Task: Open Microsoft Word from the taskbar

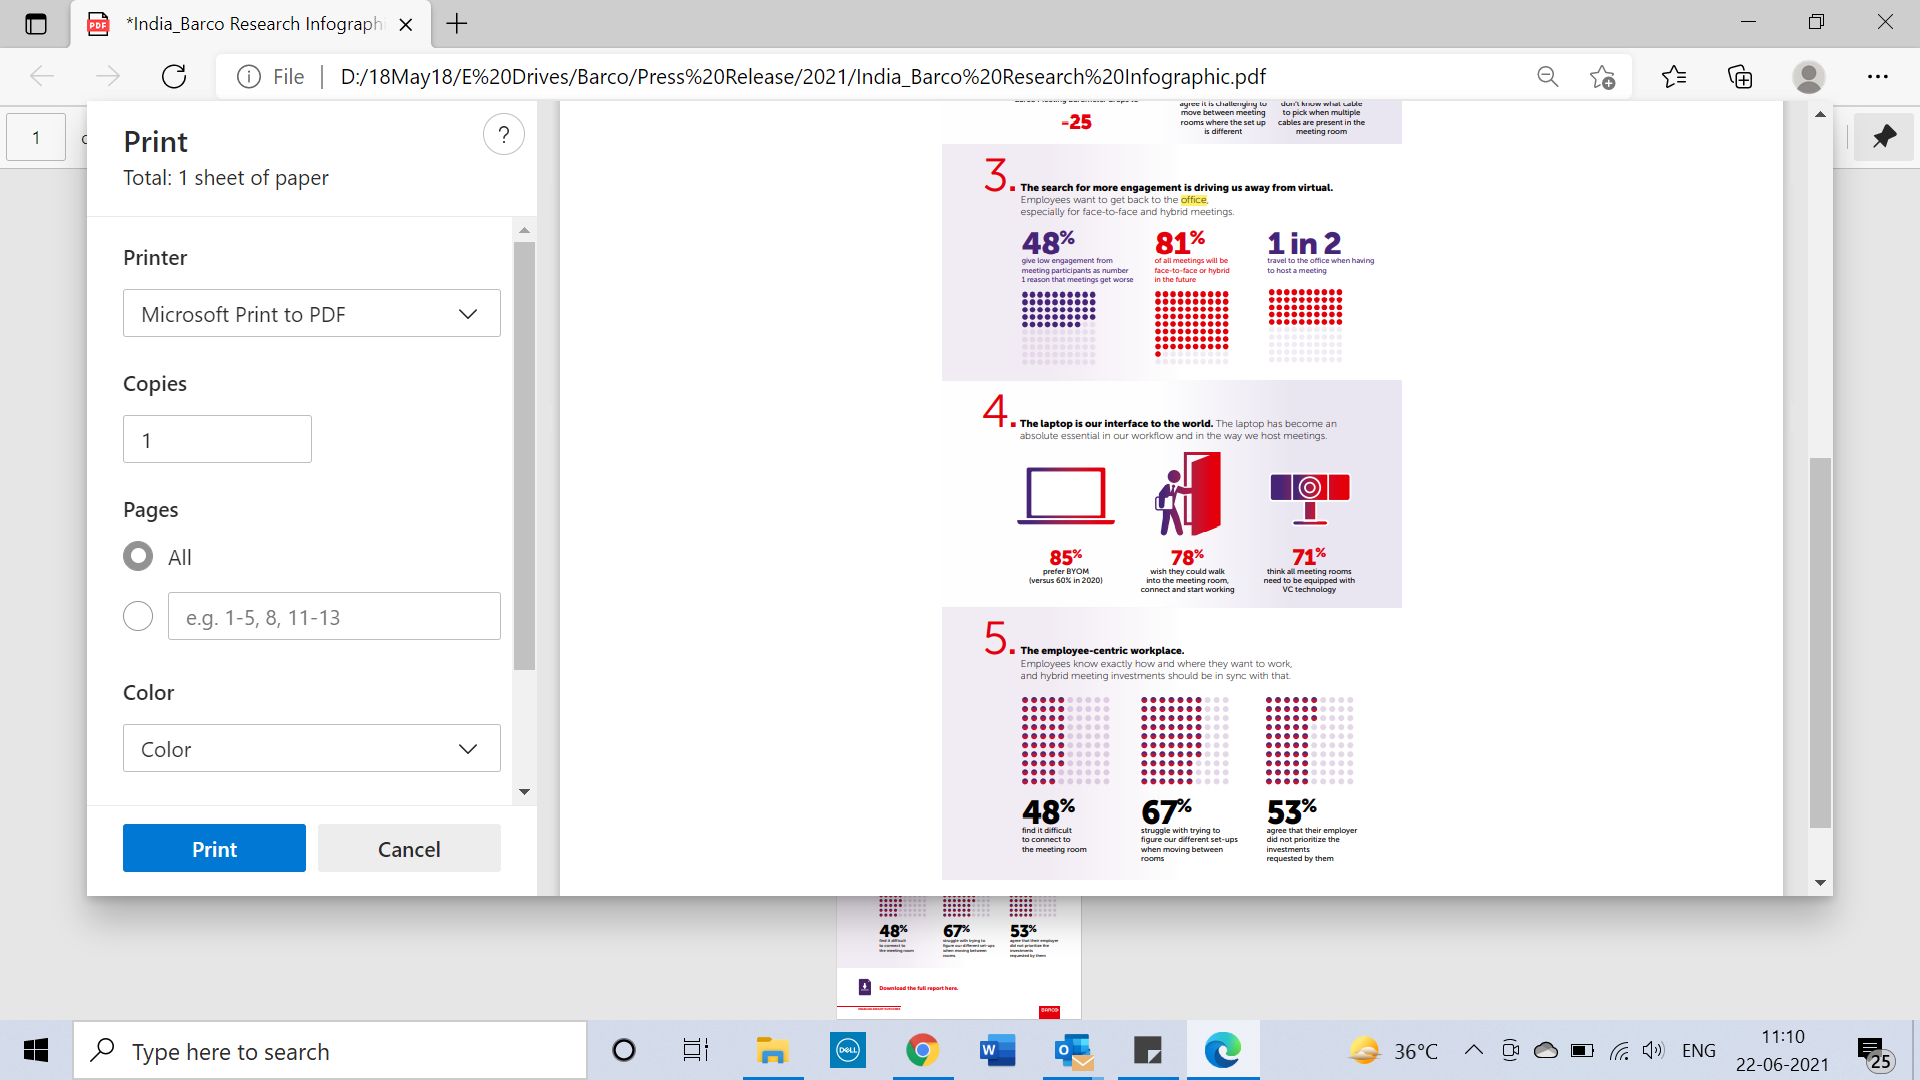Action: click(996, 1051)
